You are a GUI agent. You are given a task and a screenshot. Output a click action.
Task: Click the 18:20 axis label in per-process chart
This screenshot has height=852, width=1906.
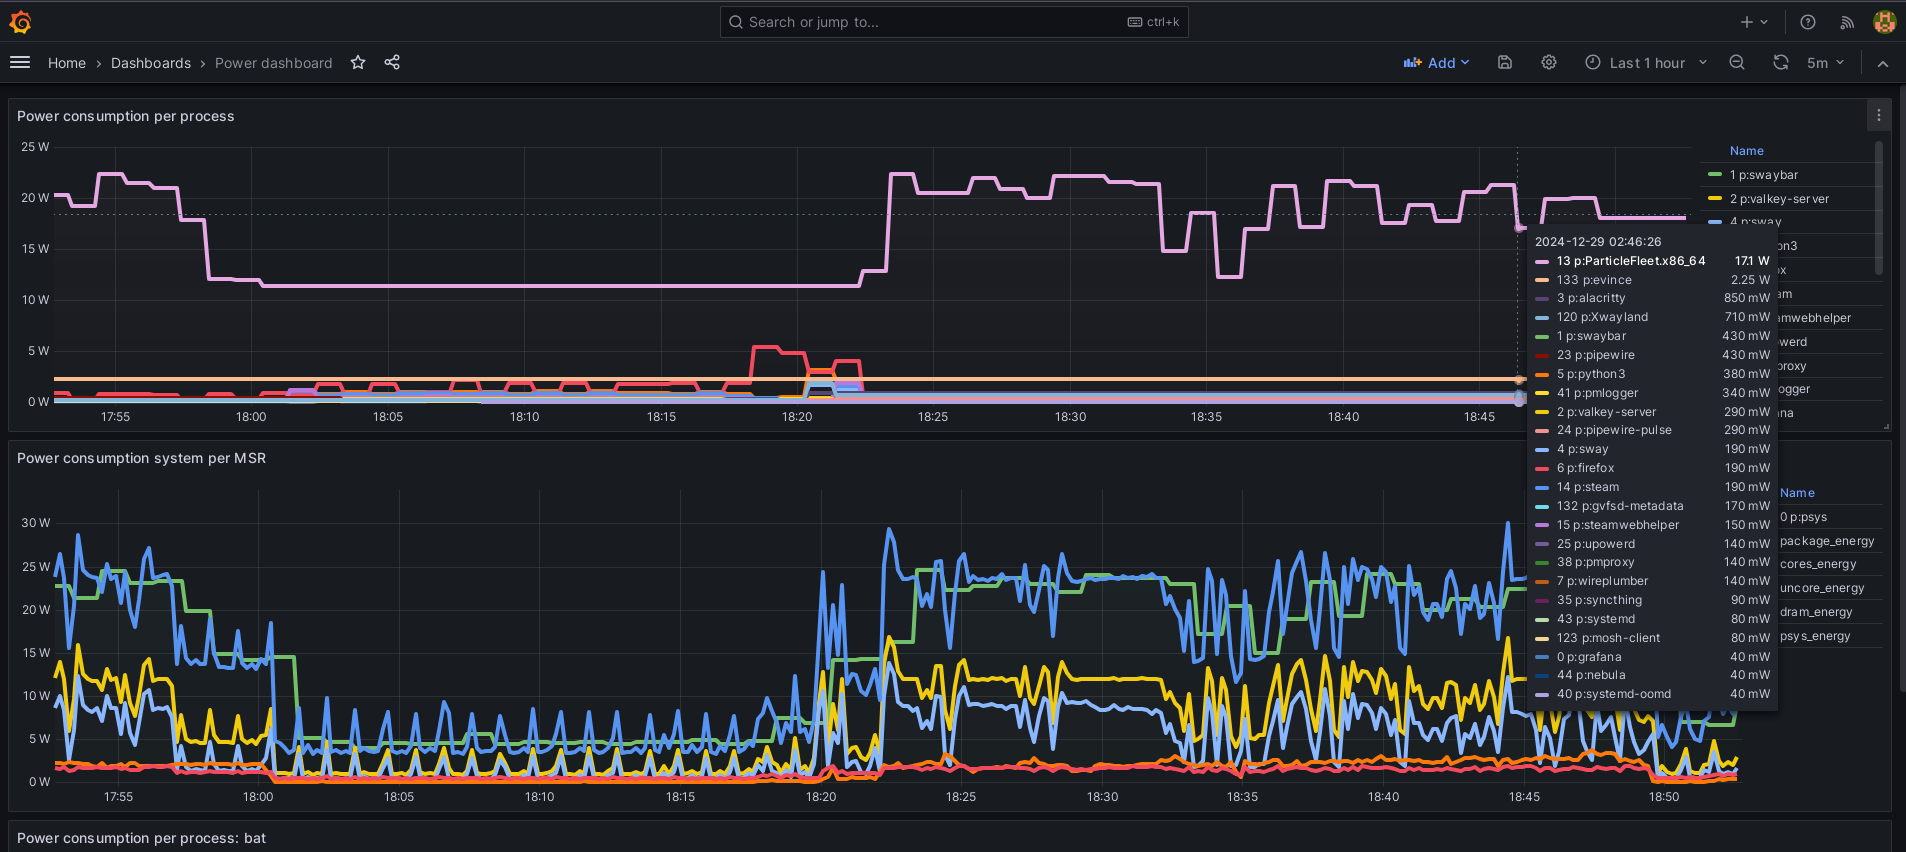pos(797,417)
